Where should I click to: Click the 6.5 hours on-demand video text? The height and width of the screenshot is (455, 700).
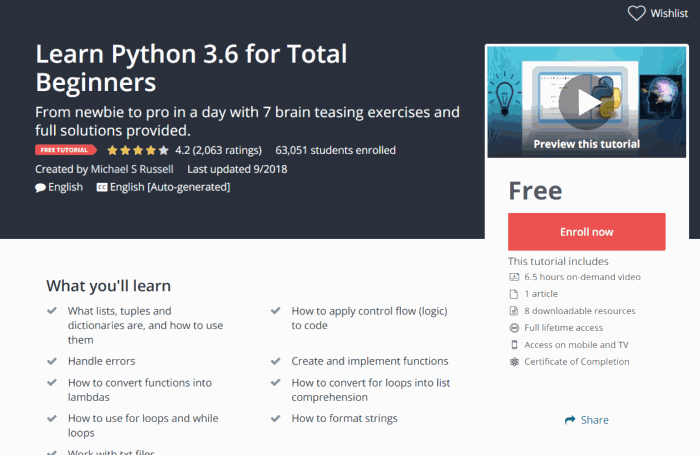[582, 277]
